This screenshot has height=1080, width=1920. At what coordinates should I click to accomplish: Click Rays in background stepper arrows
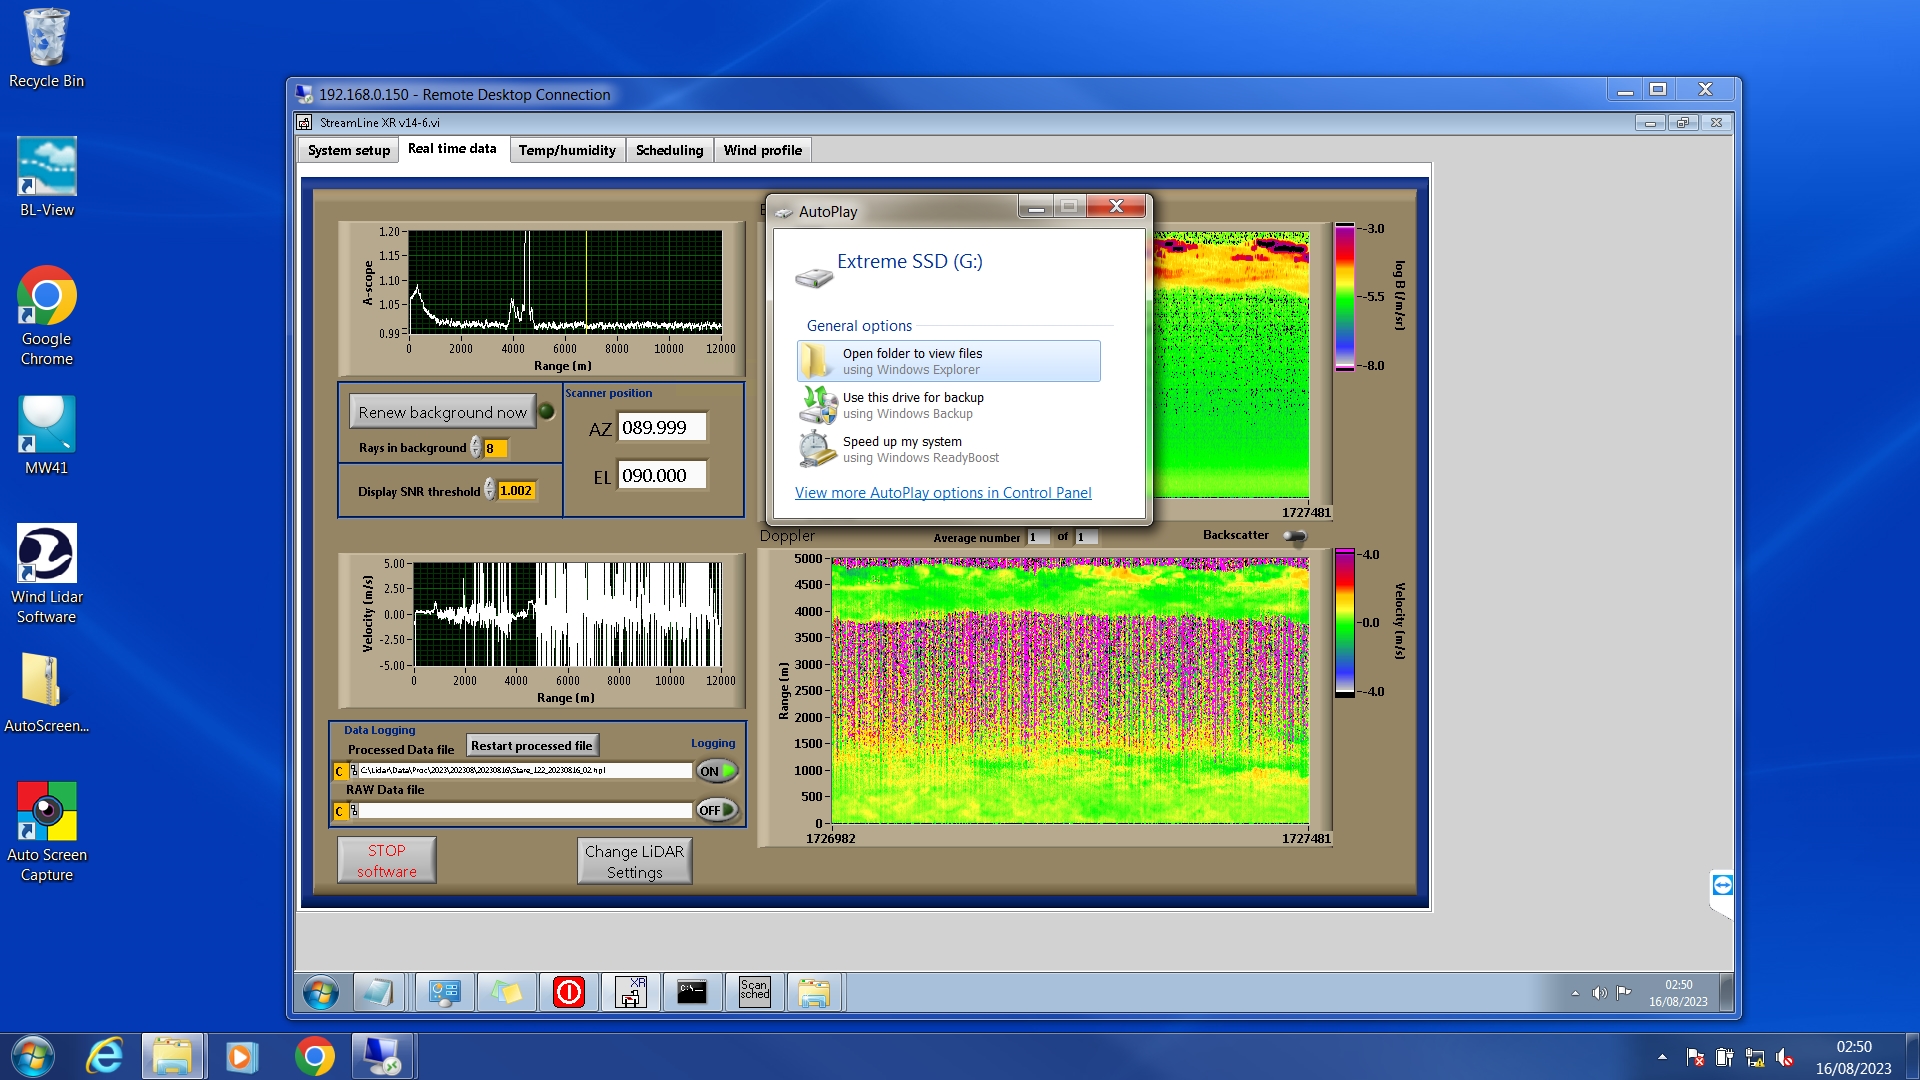(x=476, y=448)
